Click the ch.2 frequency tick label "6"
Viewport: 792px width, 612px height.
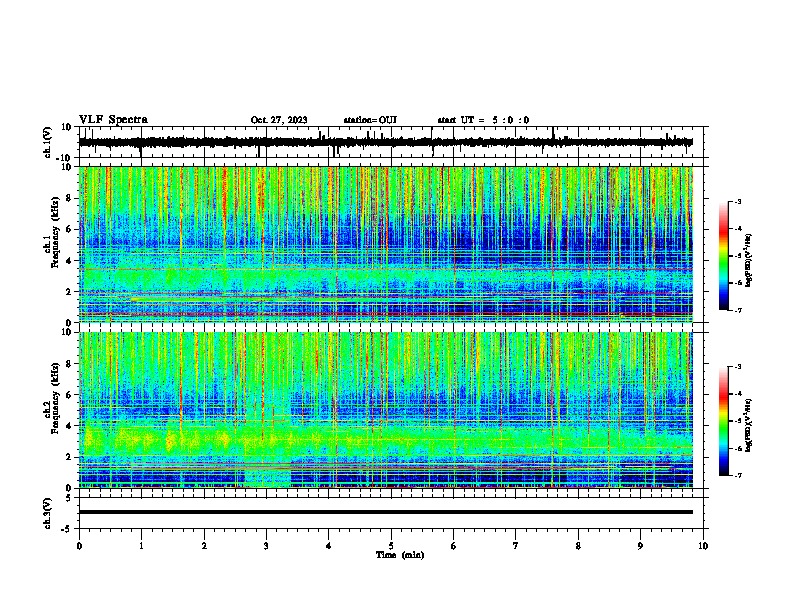[69, 395]
